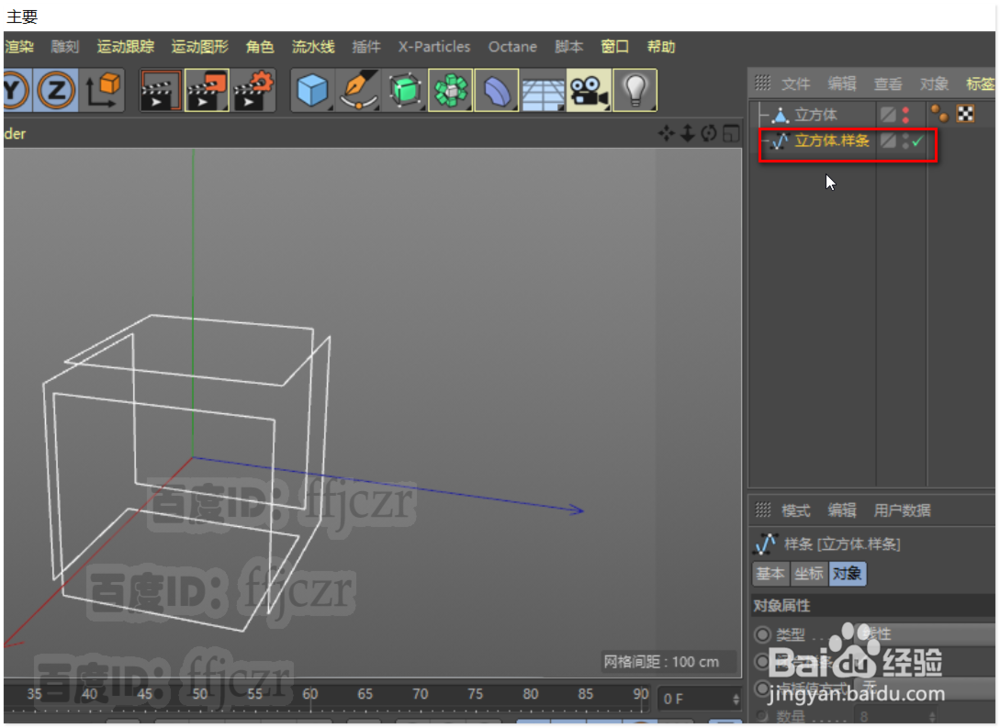Screen dimensions: 1000x728
Task: Click the blue bend deformer icon
Action: pos(496,91)
